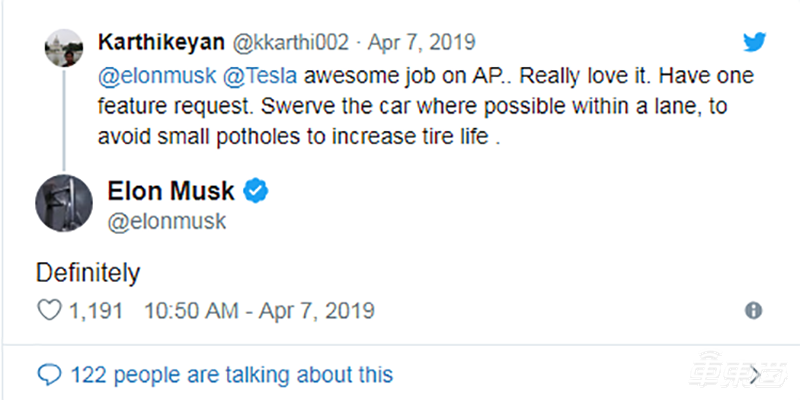Click the "Definitely" tweet text
Image resolution: width=800 pixels, height=400 pixels.
[x=88, y=271]
